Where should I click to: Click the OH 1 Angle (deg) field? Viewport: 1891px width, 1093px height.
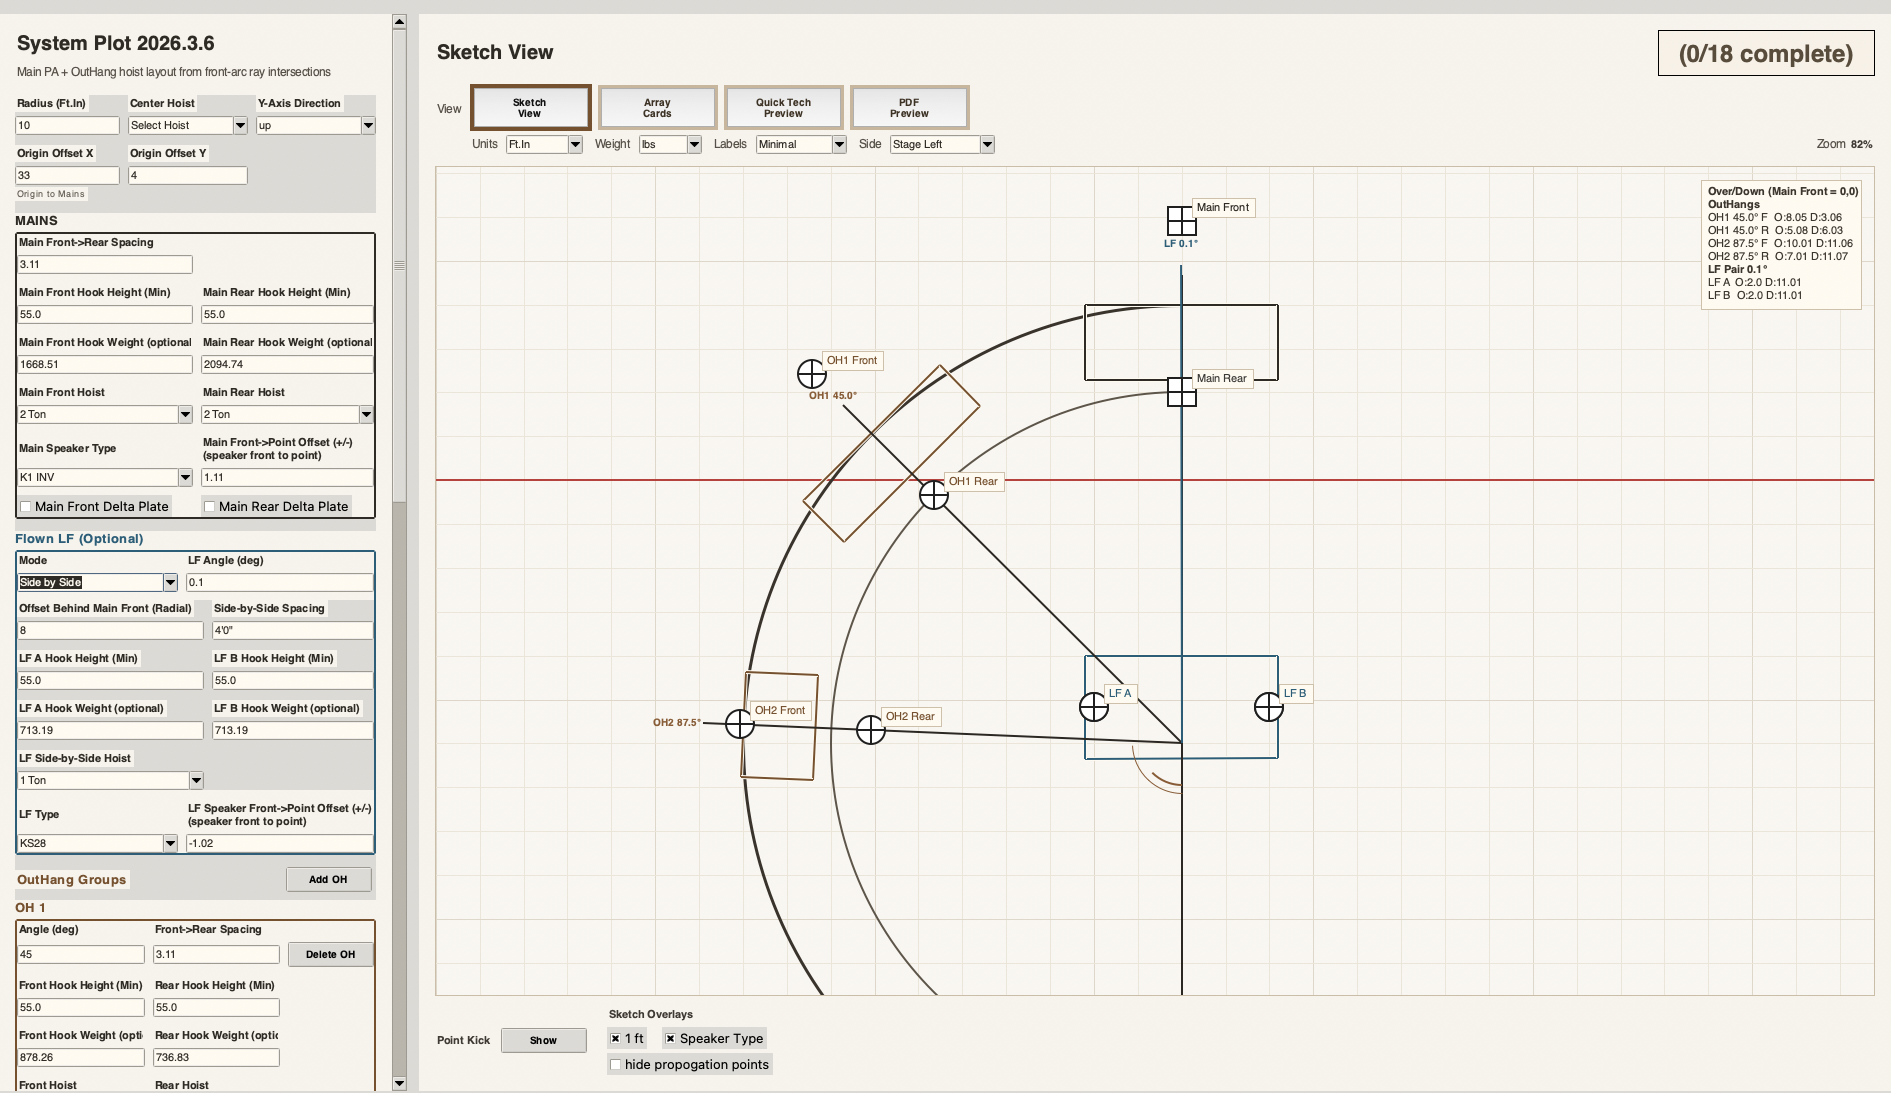[81, 954]
